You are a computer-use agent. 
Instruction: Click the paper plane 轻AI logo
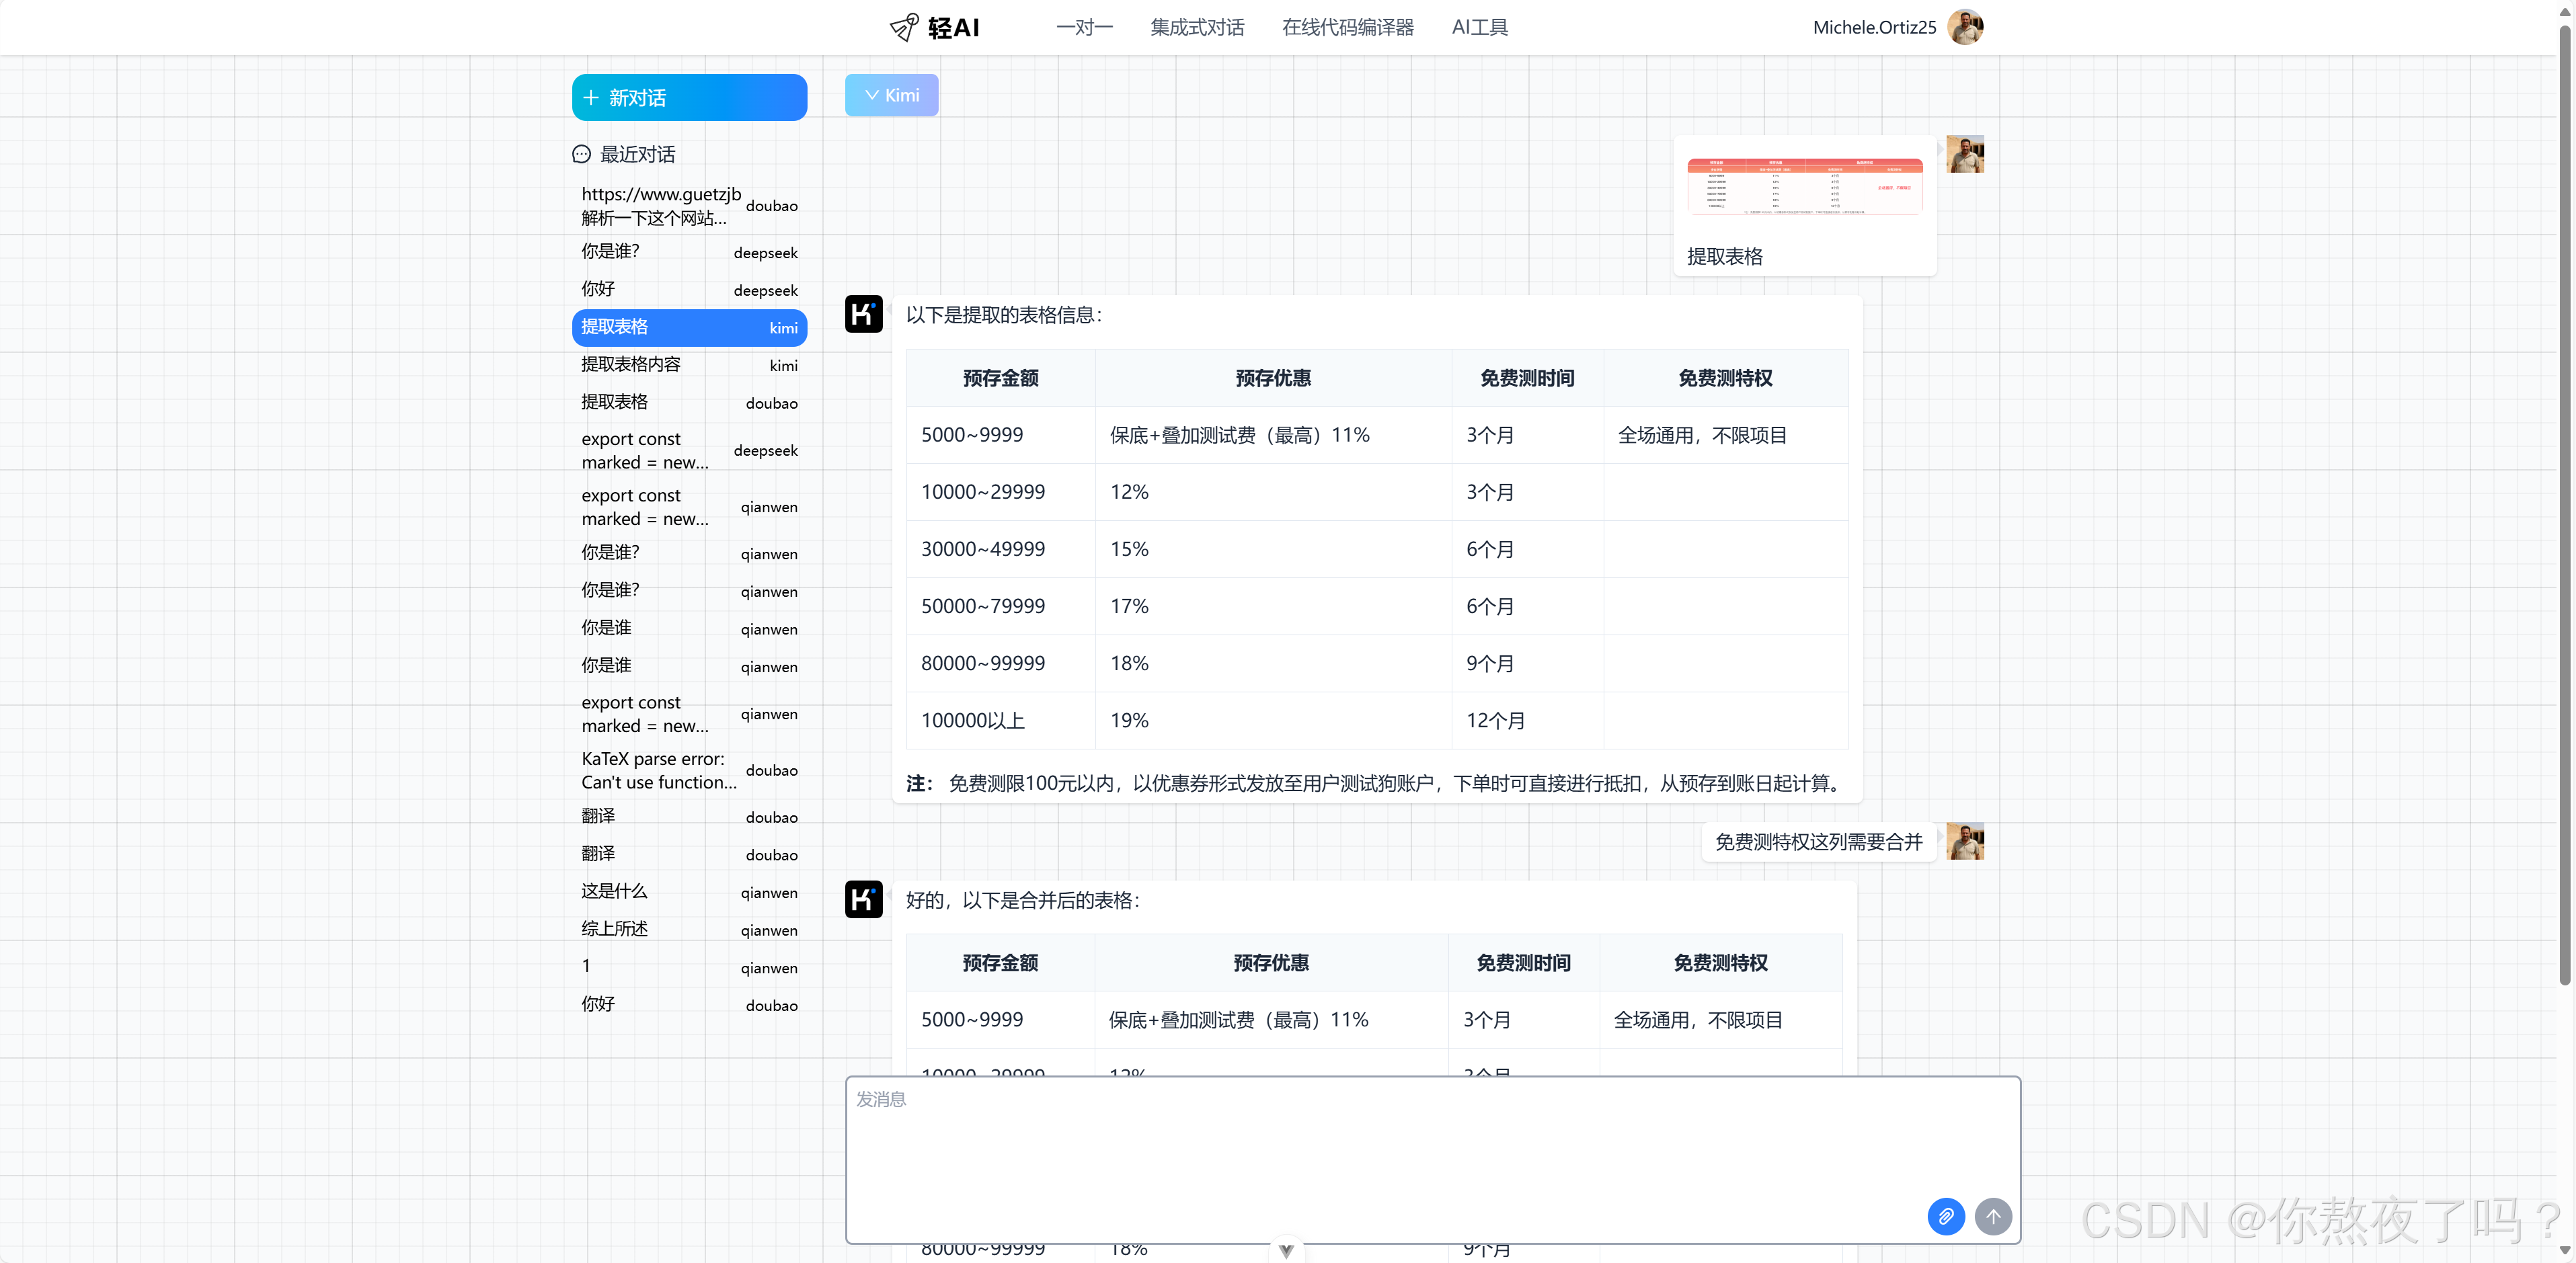tap(903, 27)
